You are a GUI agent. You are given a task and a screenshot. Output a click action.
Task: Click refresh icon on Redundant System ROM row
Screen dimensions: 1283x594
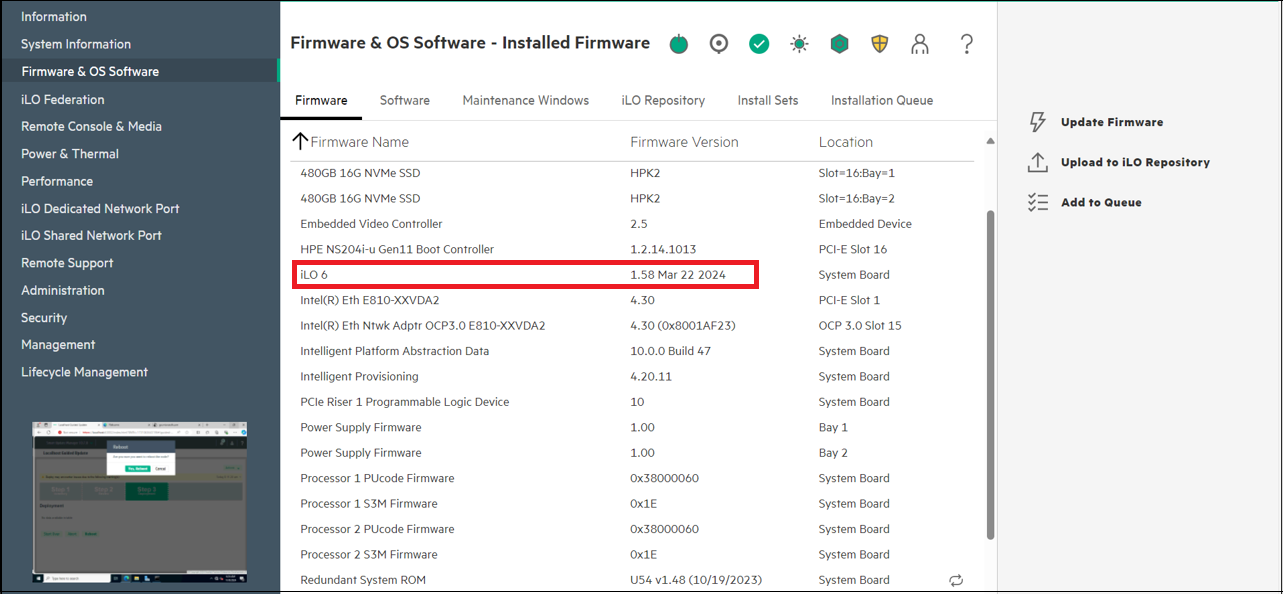point(955,580)
